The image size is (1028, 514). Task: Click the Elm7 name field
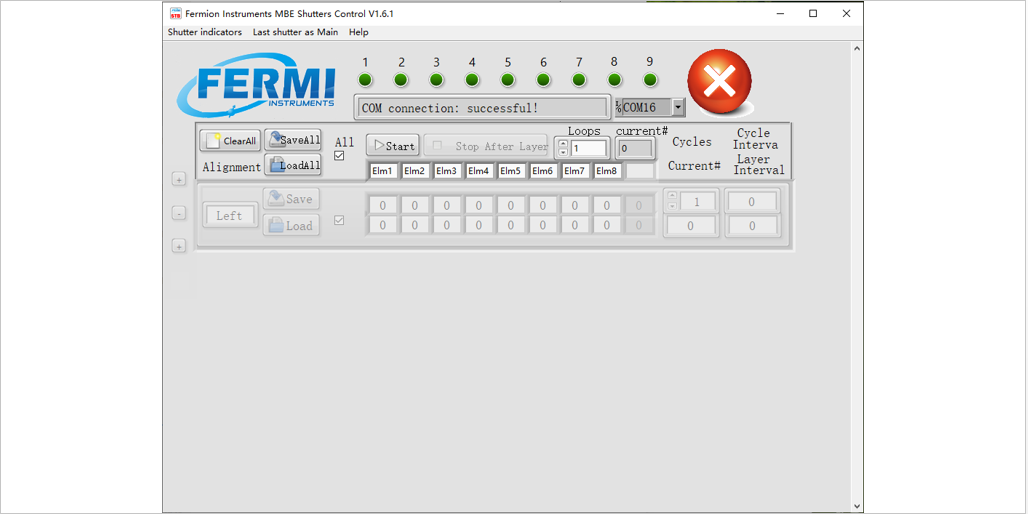575,171
